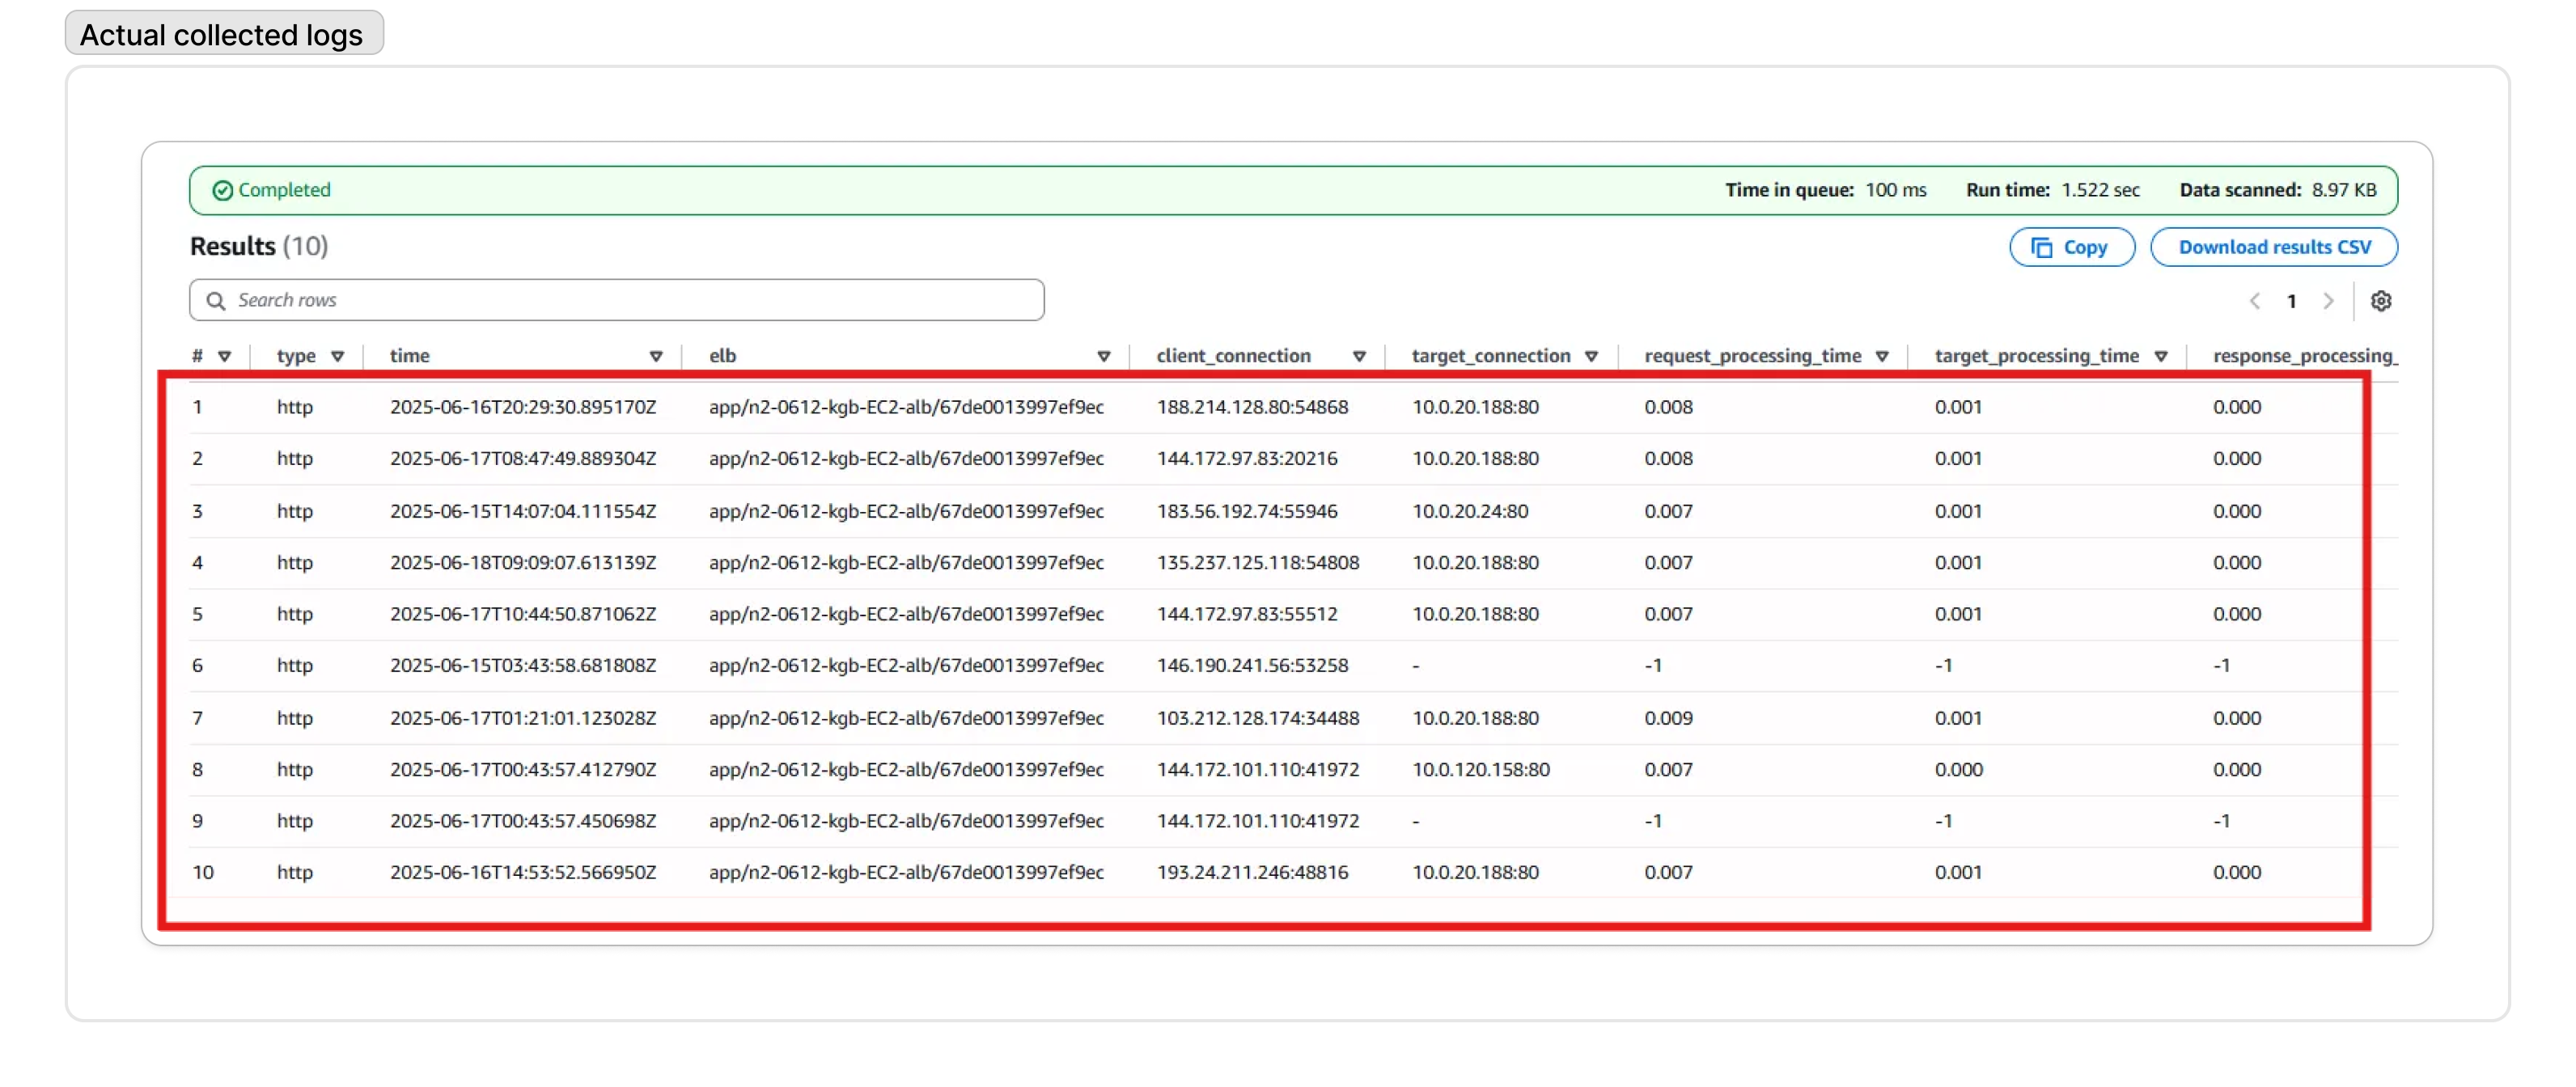This screenshot has height=1087, width=2576.
Task: Select row number 10 cell
Action: coord(203,872)
